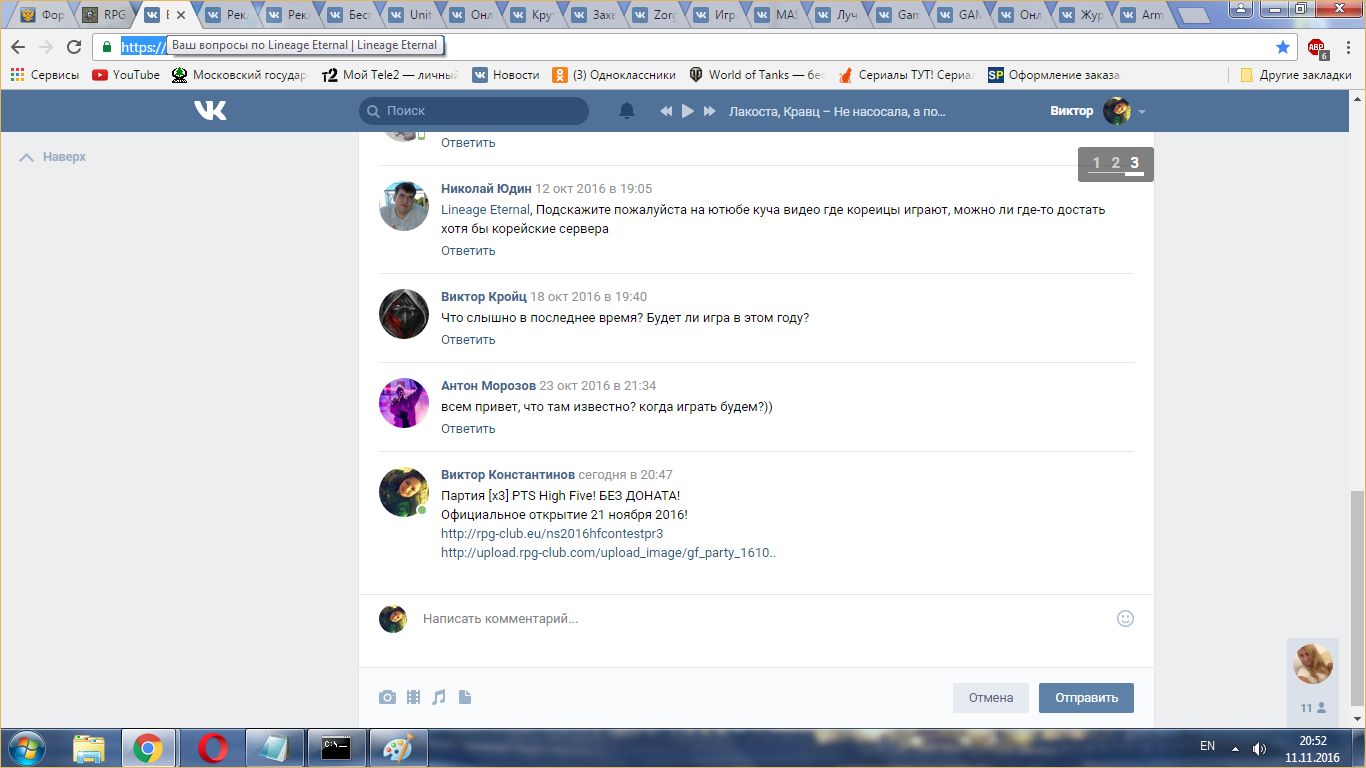Open the Другие закладки bookmarks folder

click(1296, 75)
